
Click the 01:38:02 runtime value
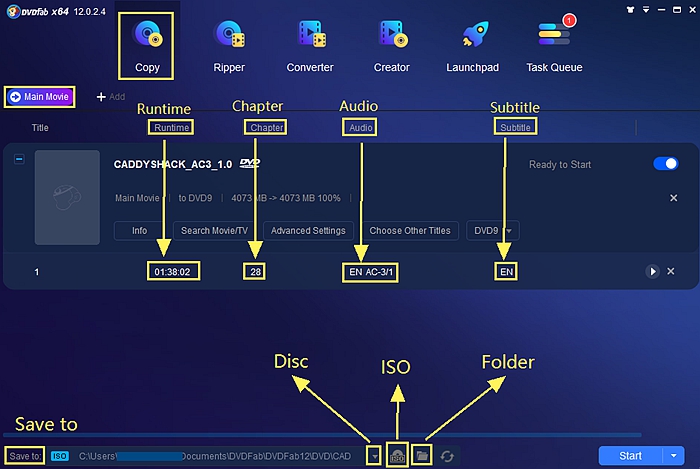click(x=172, y=272)
